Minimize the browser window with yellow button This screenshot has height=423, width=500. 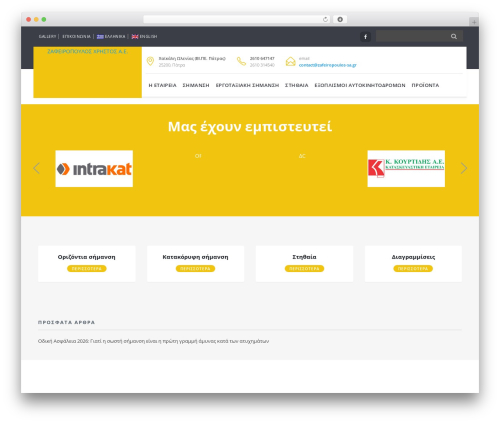click(36, 19)
